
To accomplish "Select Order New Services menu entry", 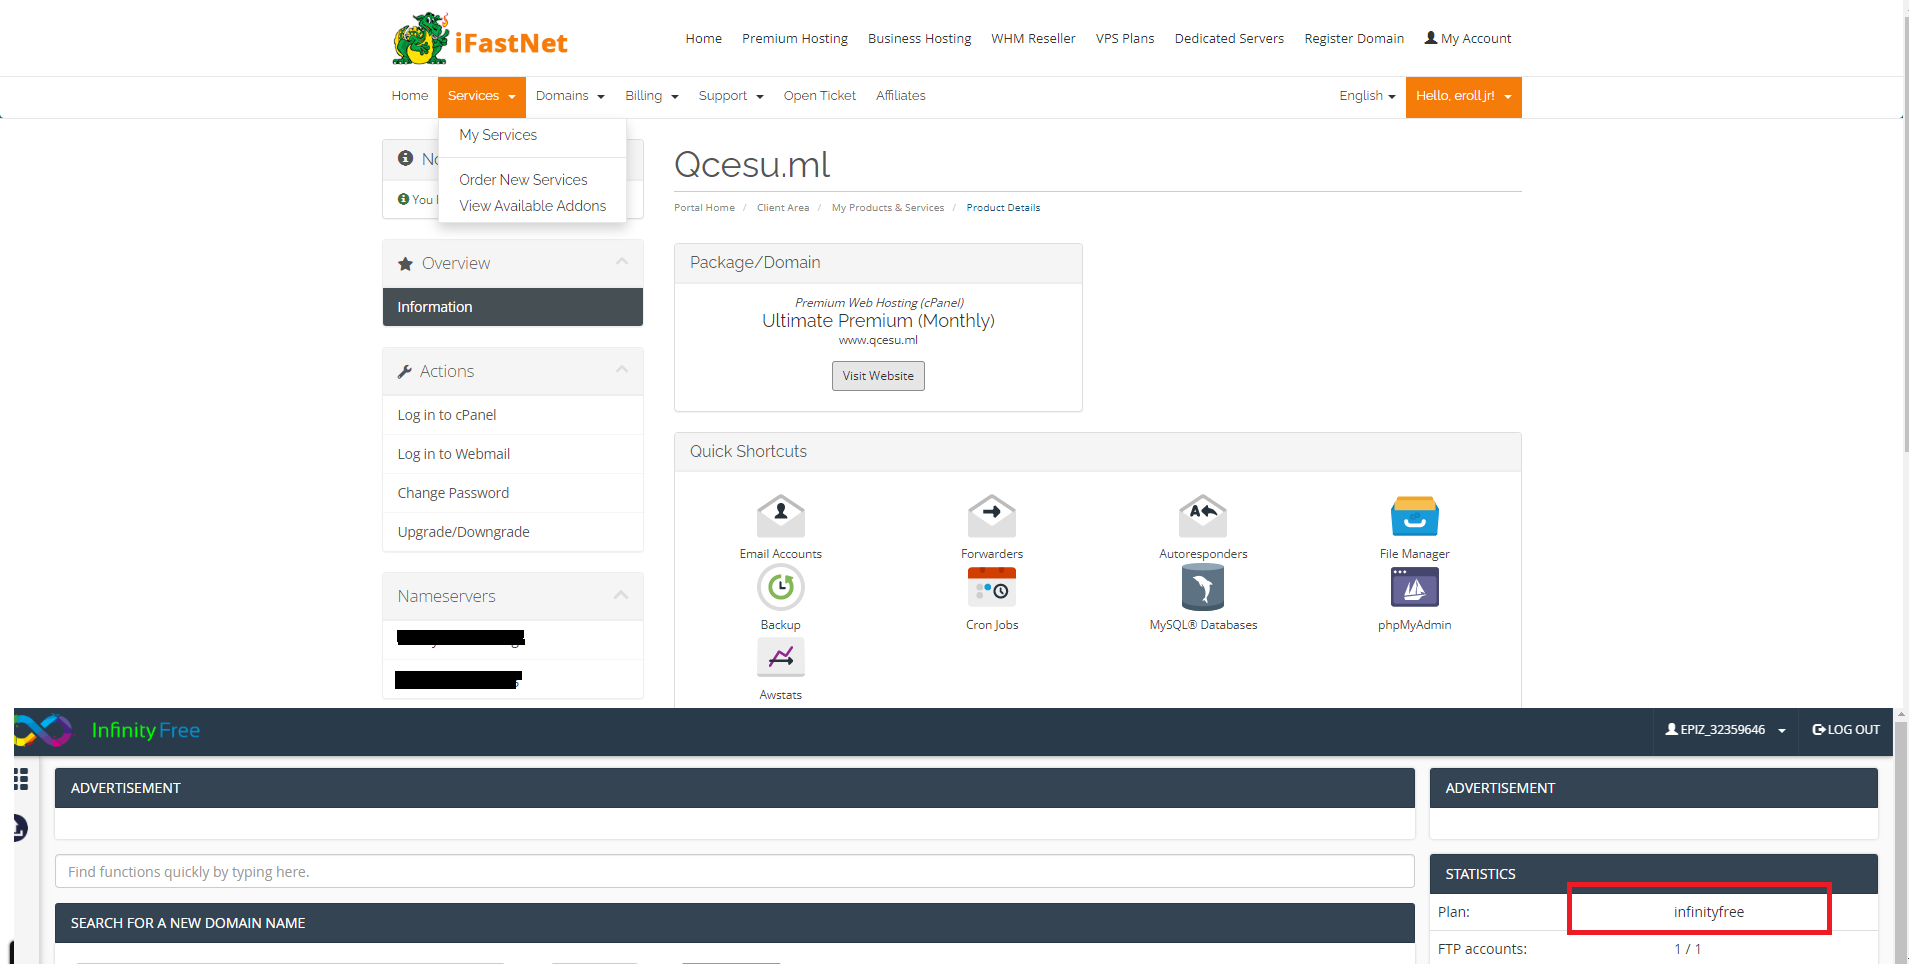I will 523,180.
